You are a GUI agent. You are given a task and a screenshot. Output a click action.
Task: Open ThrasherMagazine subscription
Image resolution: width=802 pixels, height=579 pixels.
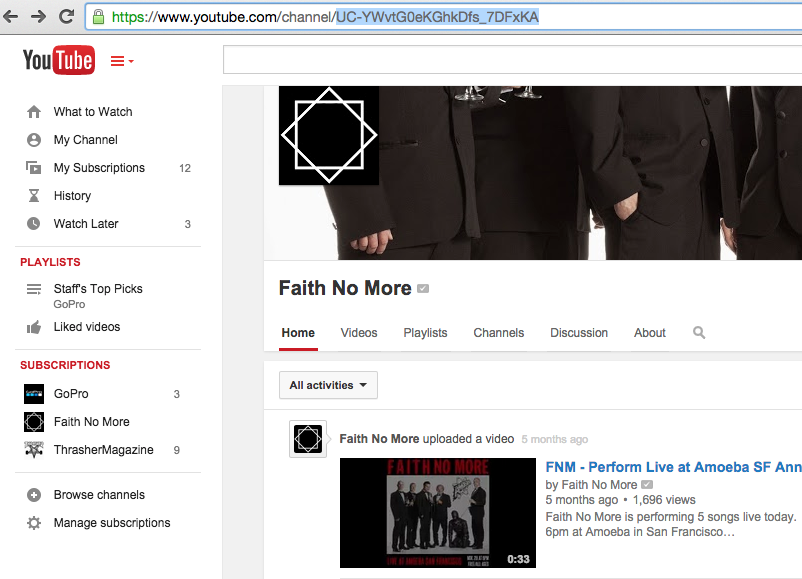click(103, 450)
